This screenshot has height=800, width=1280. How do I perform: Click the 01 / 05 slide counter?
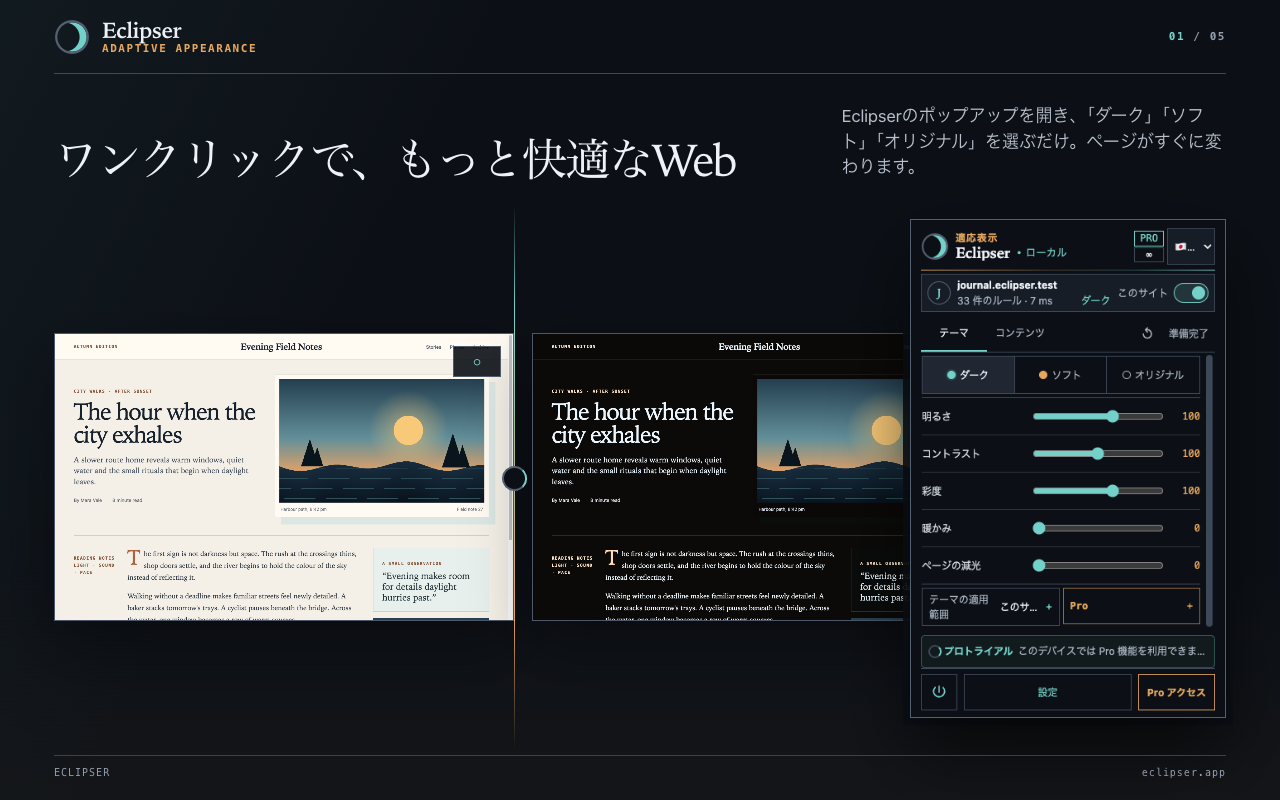[1197, 37]
